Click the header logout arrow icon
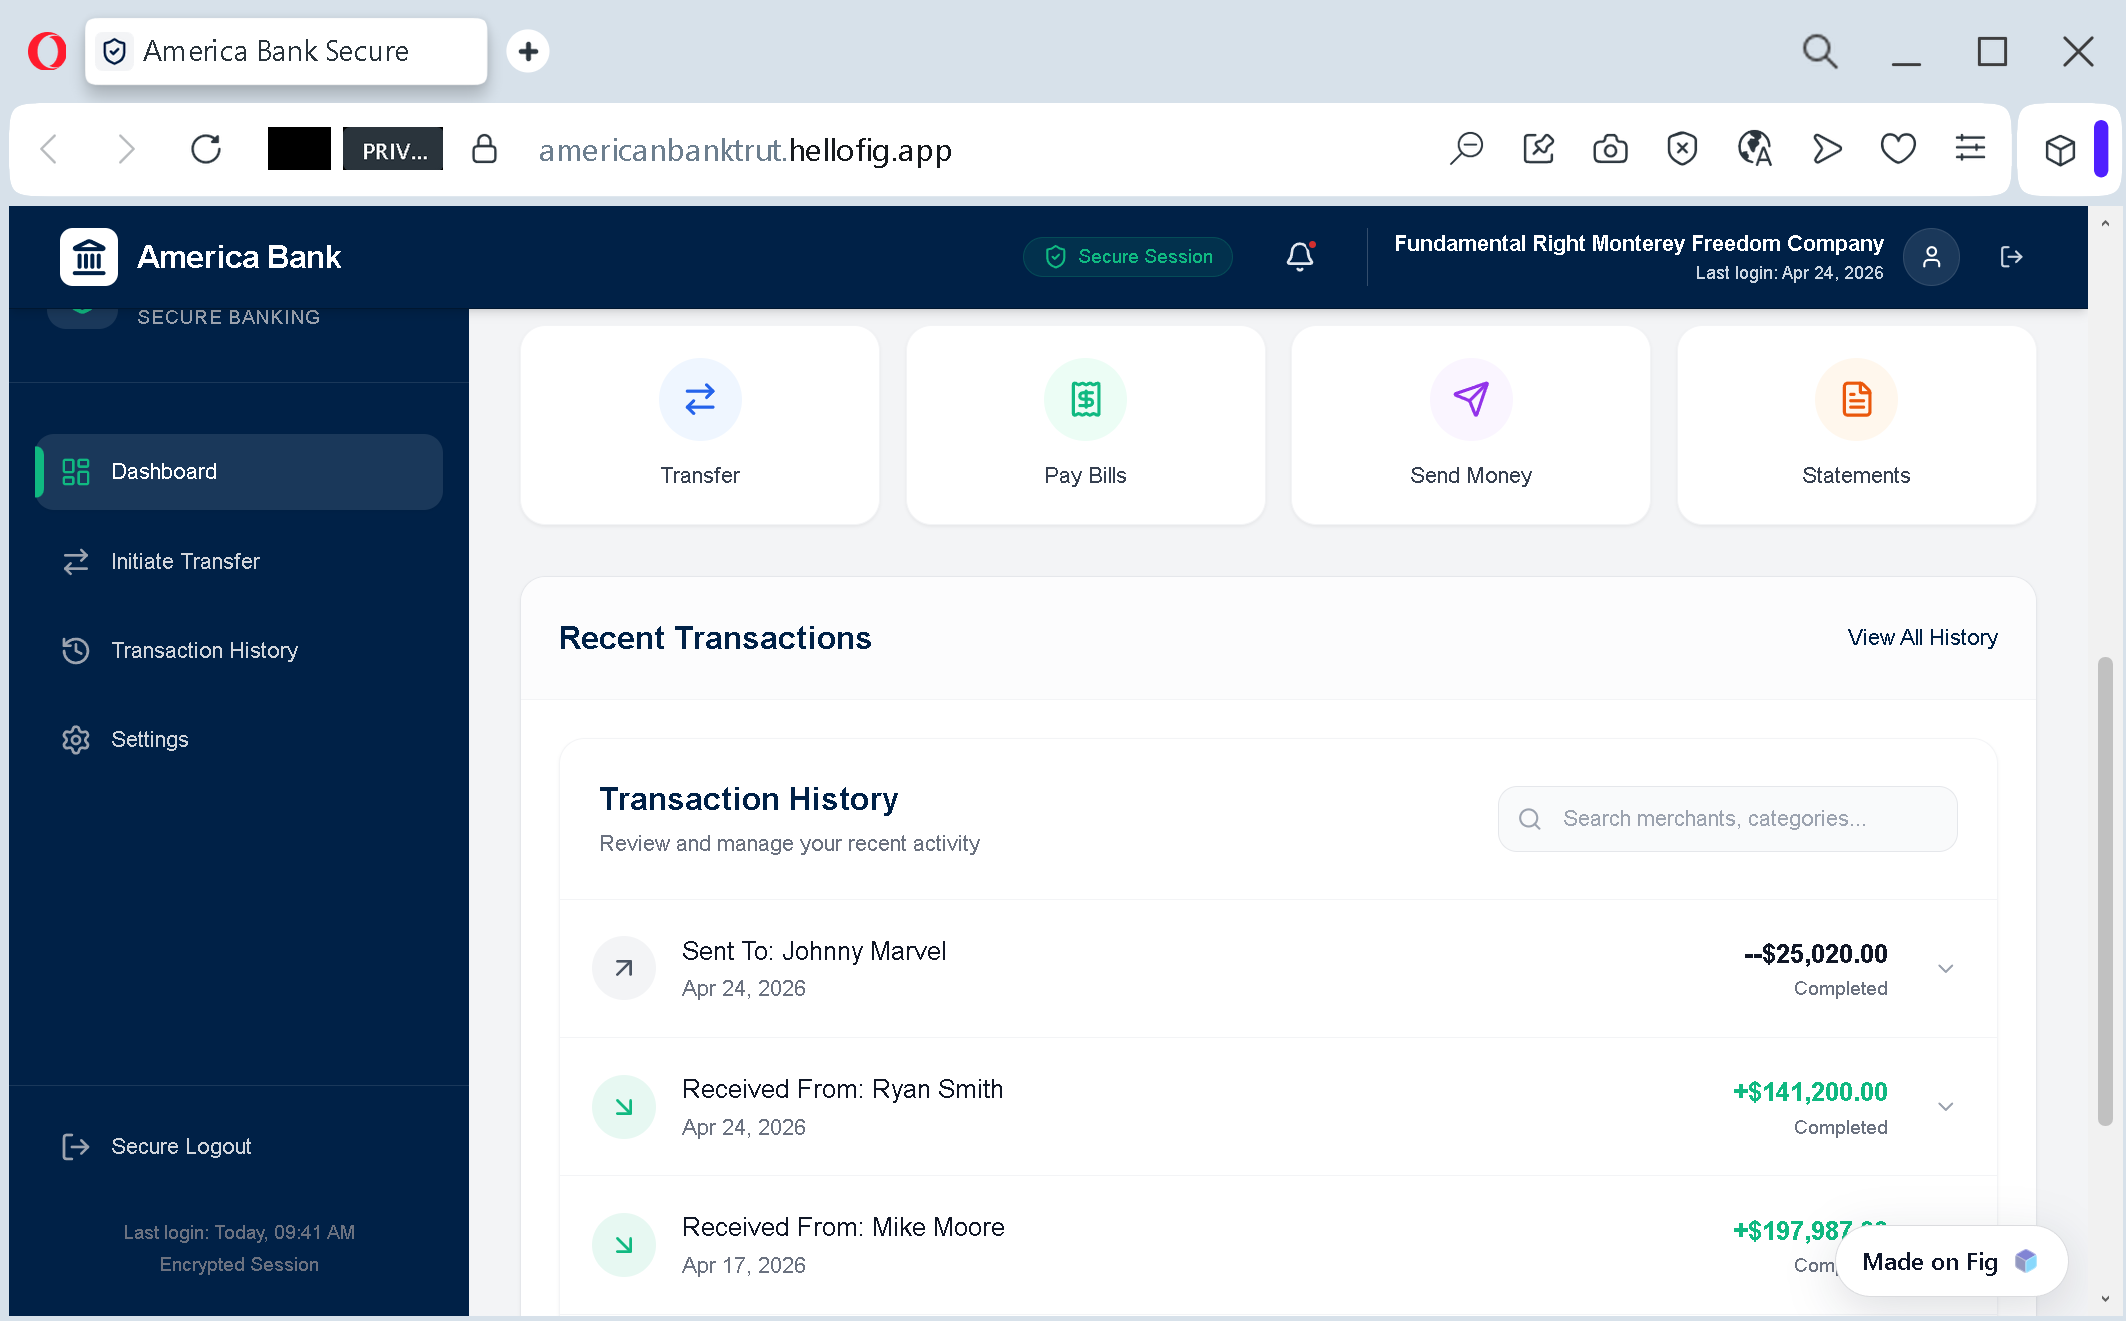2126x1321 pixels. (2011, 257)
